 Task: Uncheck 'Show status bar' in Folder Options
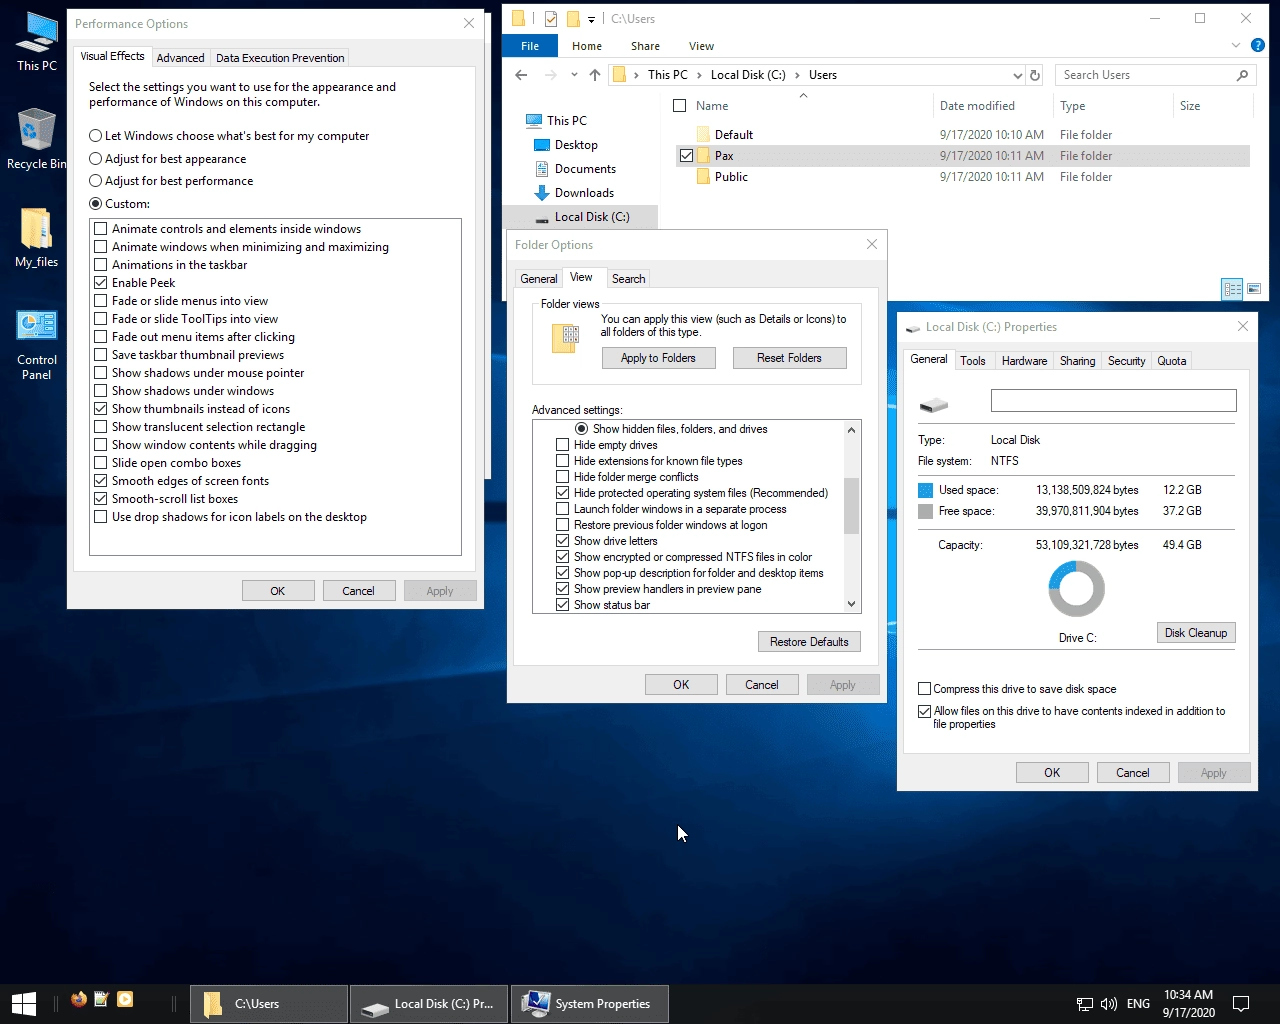[562, 605]
